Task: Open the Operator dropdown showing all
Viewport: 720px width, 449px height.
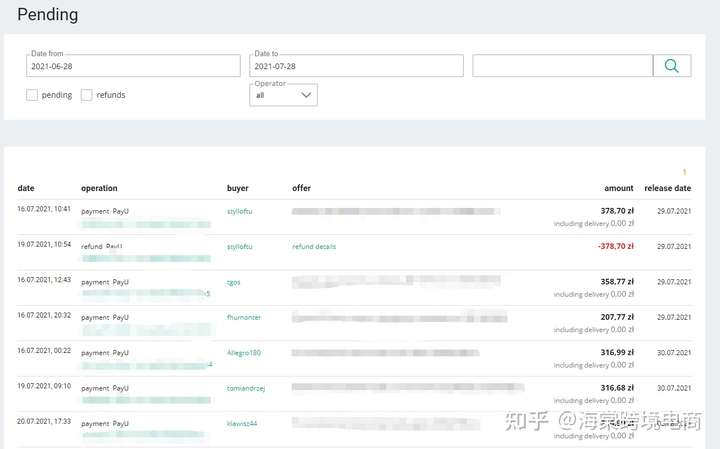Action: [x=283, y=95]
